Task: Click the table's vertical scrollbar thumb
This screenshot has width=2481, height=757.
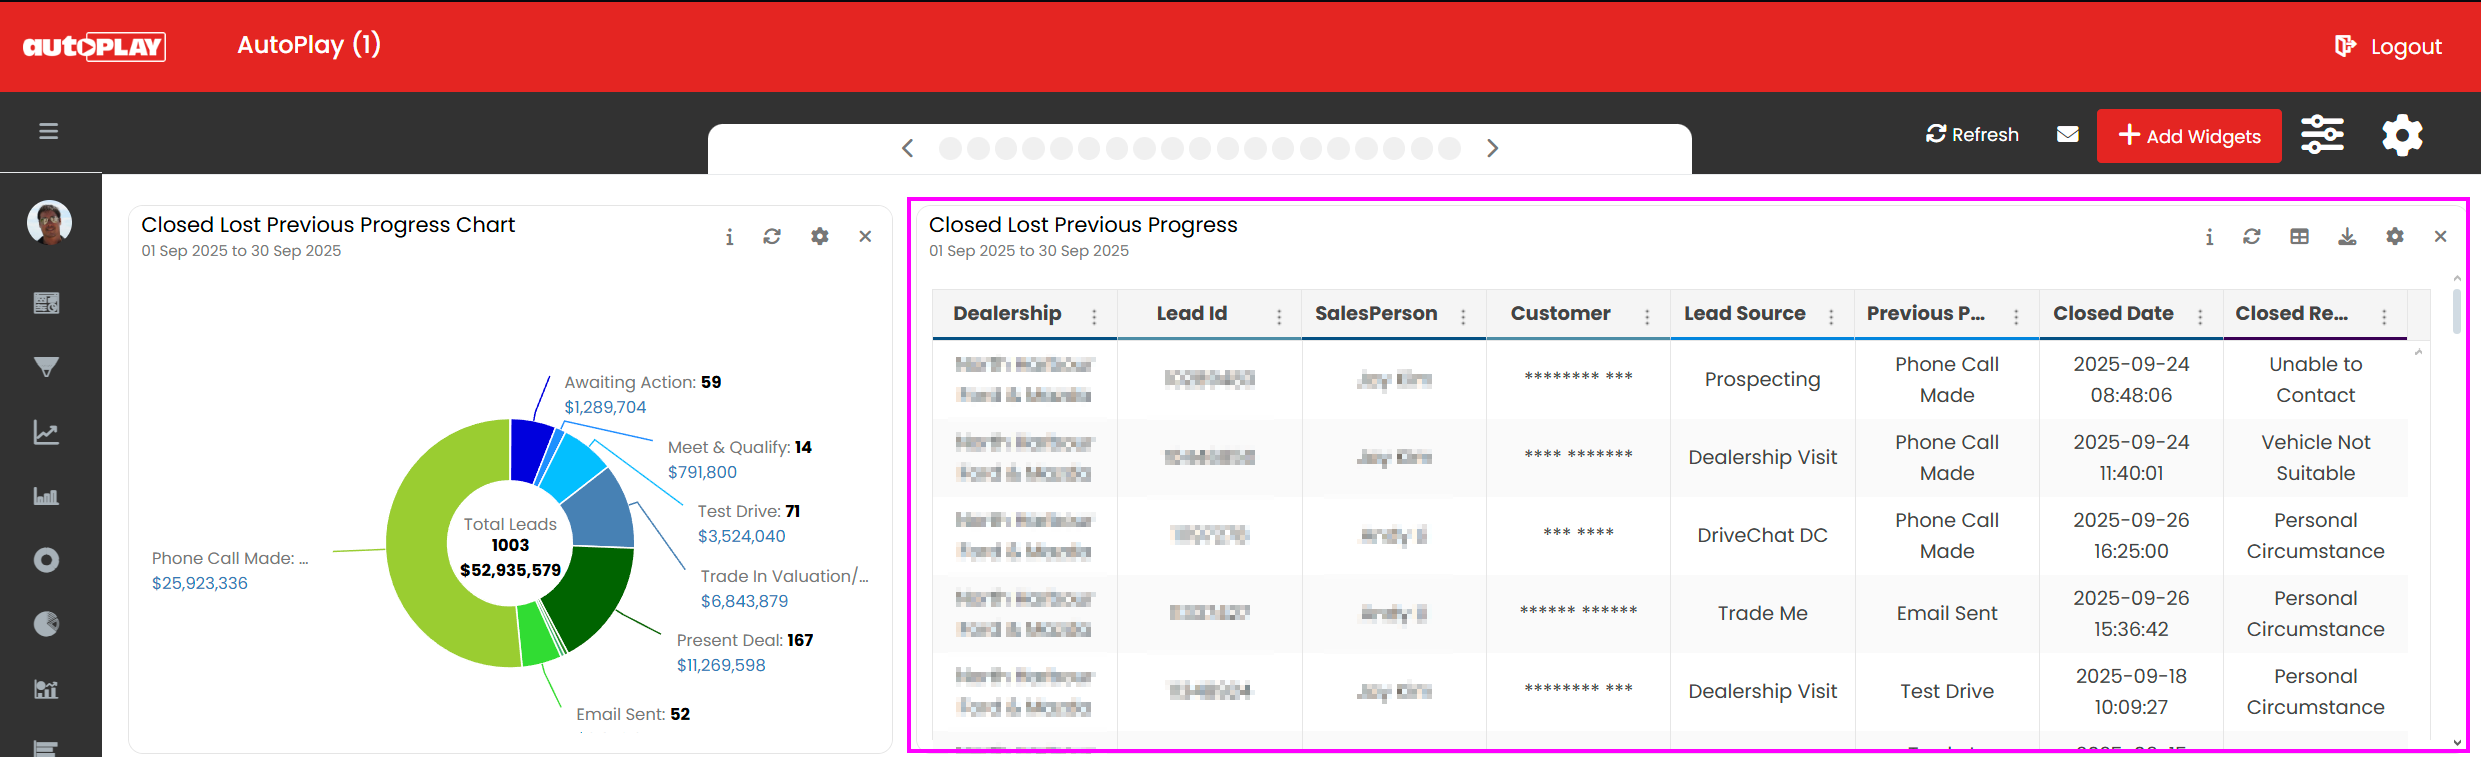Action: click(2456, 310)
